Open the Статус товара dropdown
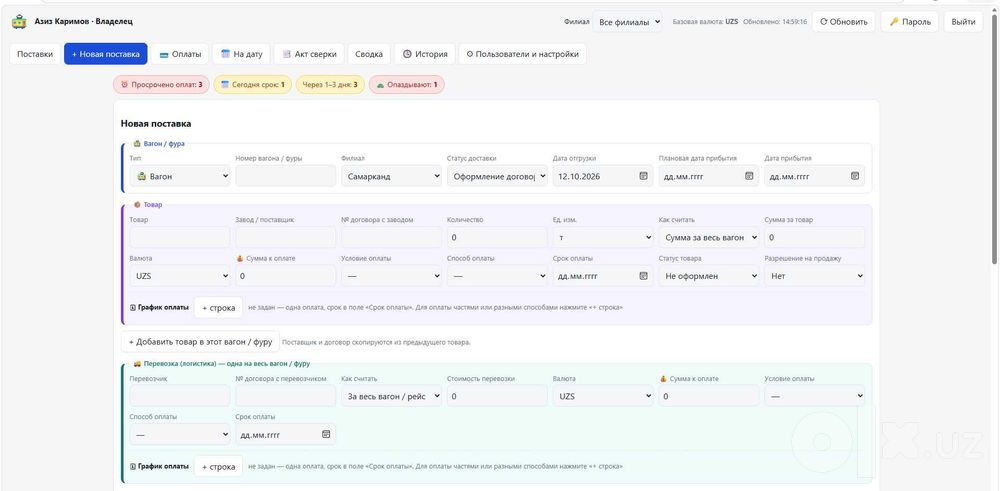This screenshot has height=491, width=1000. 709,276
